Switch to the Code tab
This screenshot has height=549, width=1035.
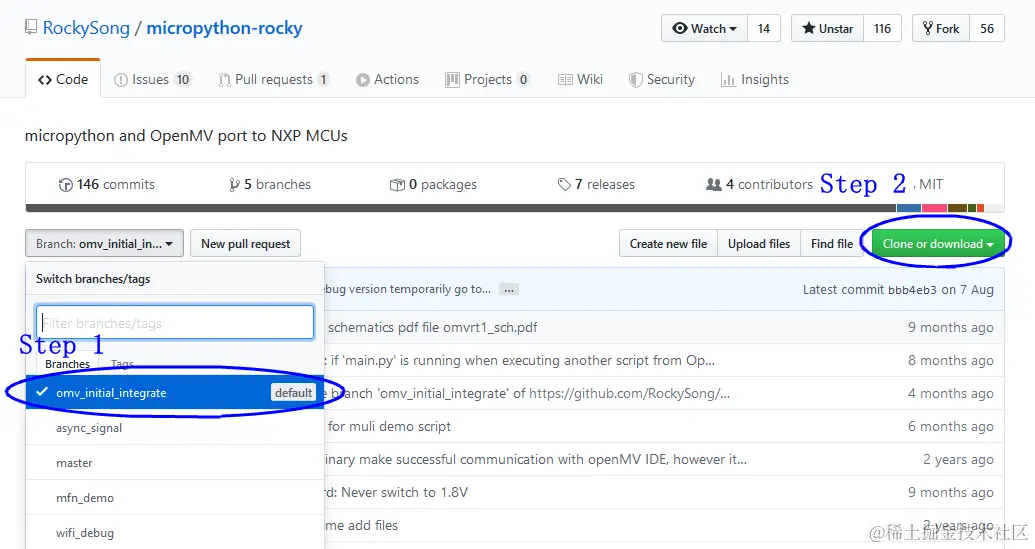tap(63, 79)
